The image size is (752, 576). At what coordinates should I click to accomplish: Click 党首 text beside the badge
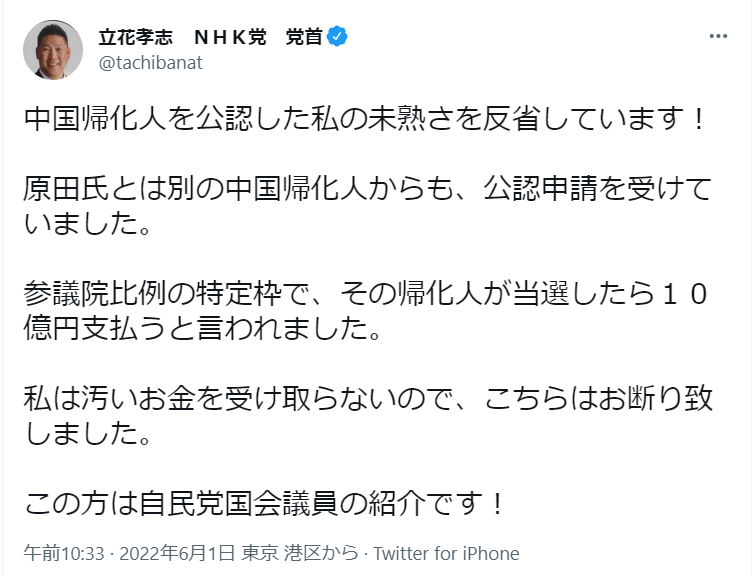coord(305,37)
